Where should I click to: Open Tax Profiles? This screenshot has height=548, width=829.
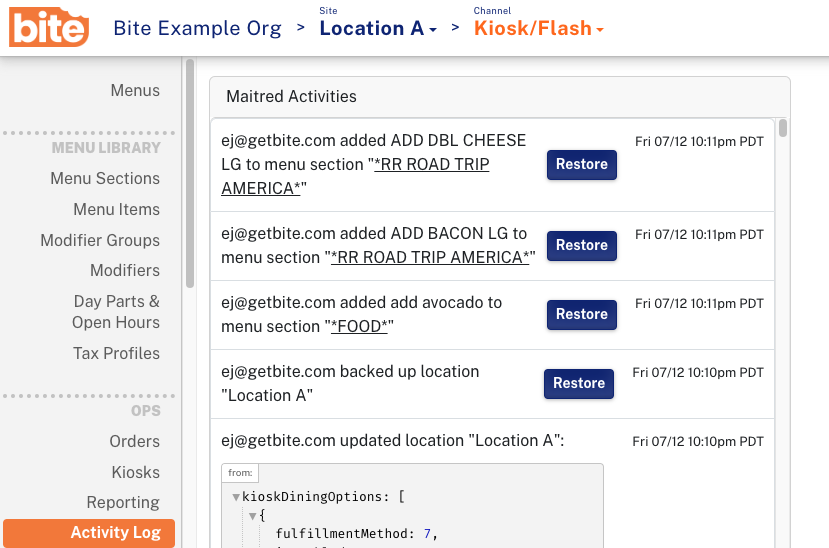click(x=116, y=354)
